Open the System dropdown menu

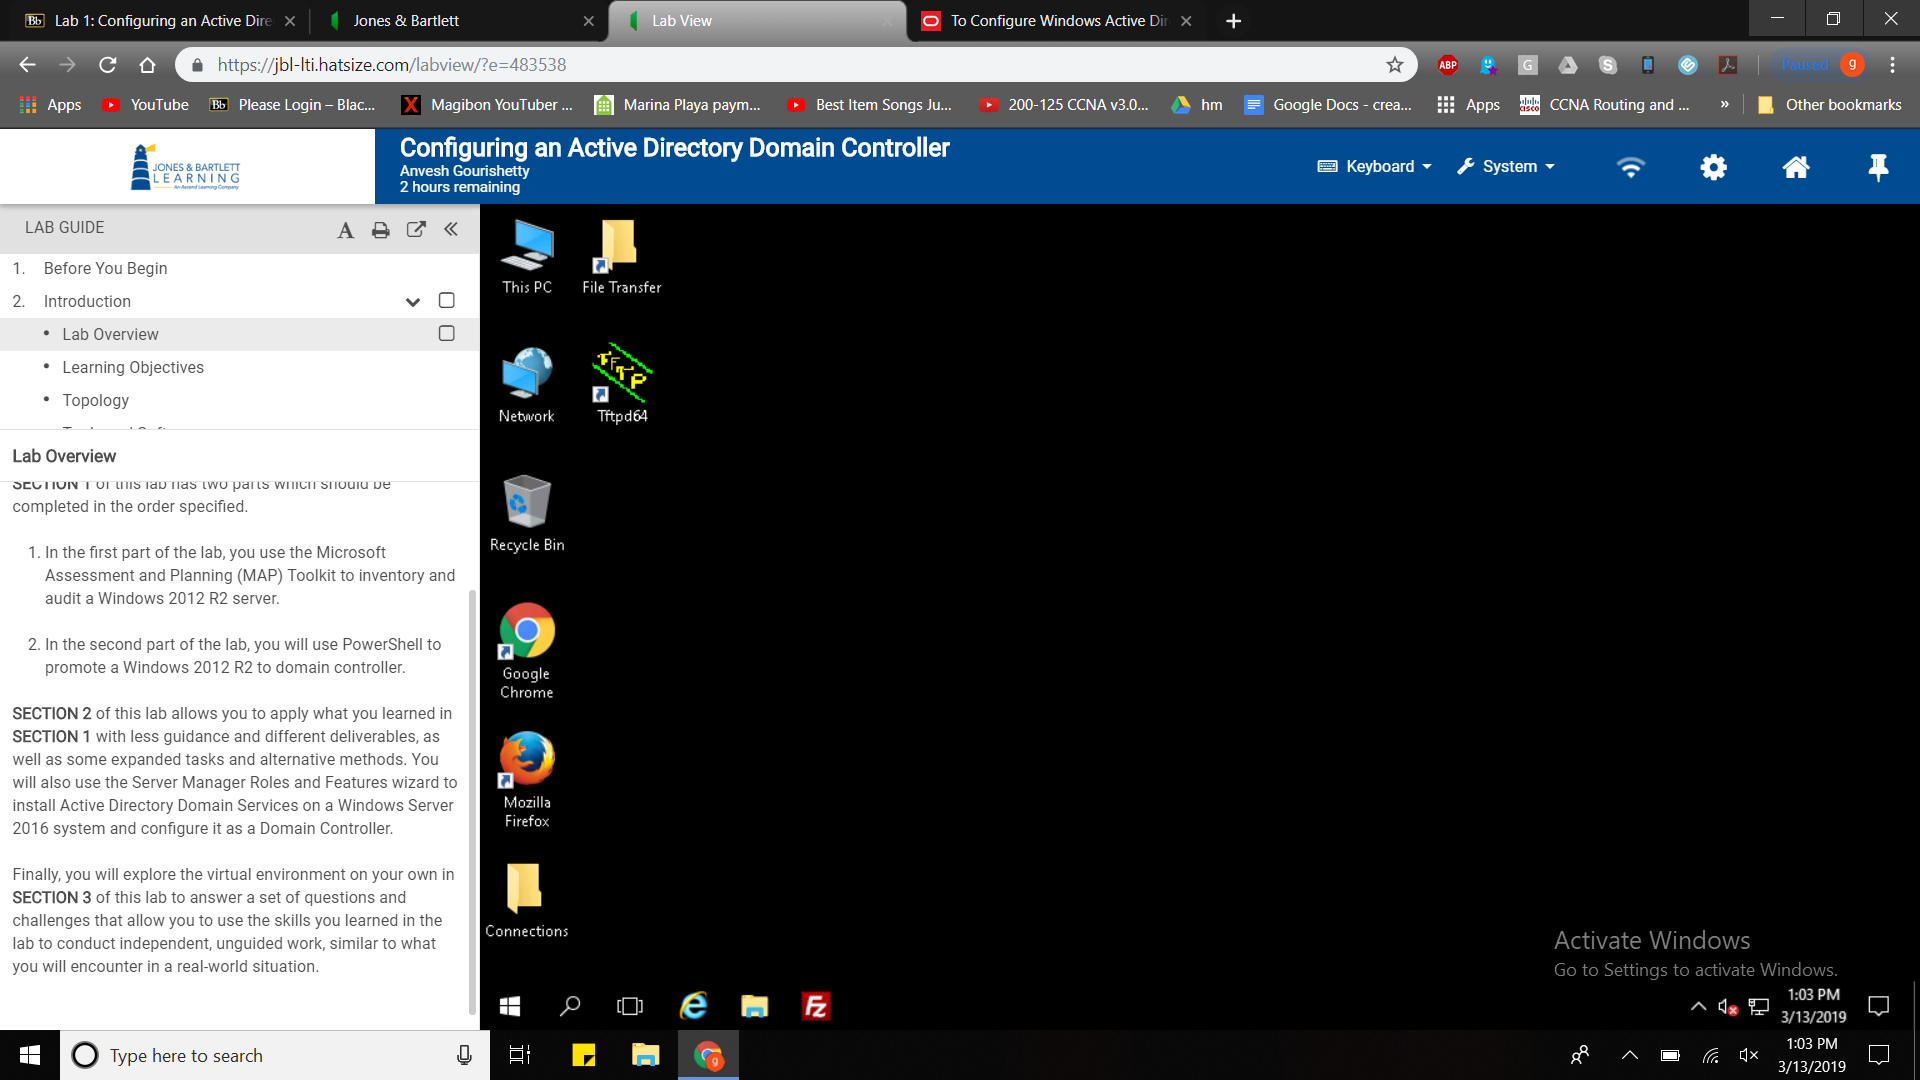tap(1505, 166)
